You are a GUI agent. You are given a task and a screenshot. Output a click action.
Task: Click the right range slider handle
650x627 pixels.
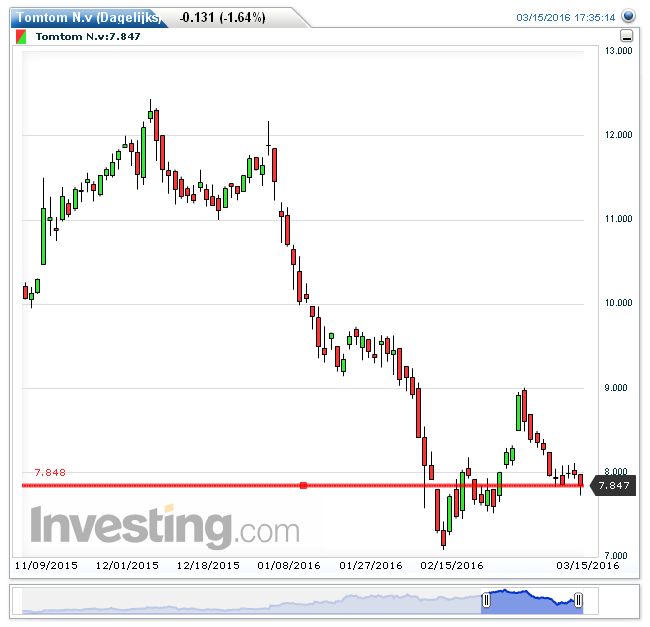tap(578, 600)
